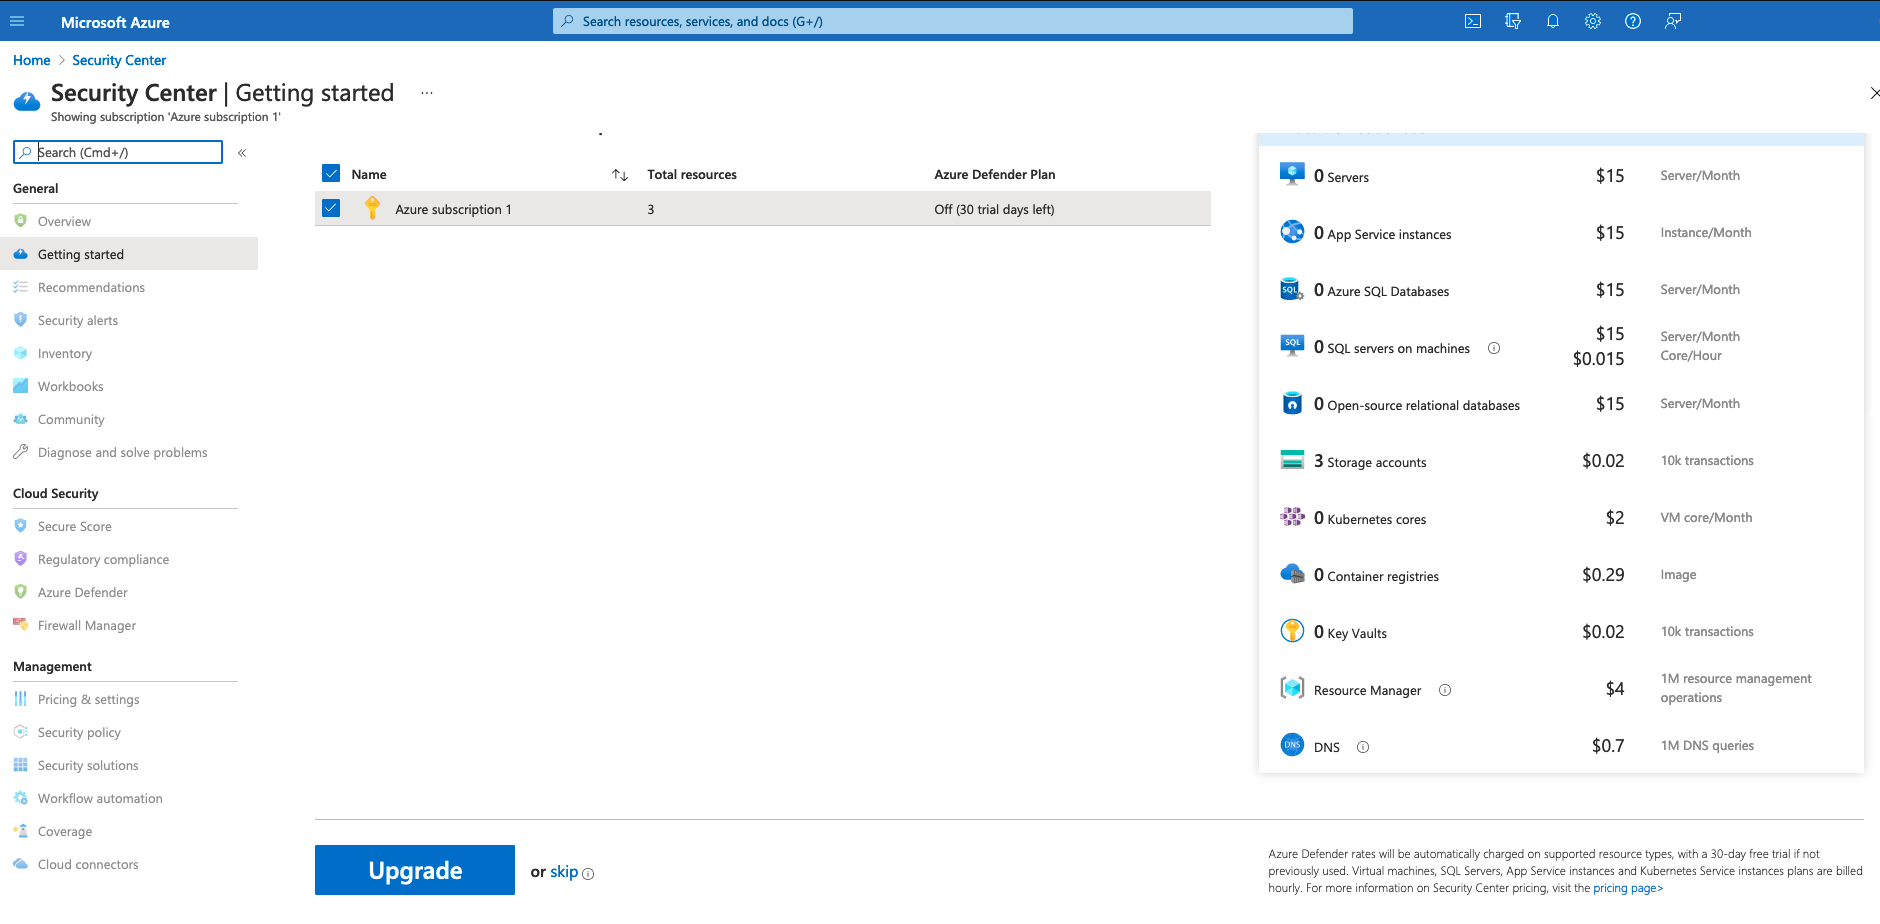Click the Azure Defender Plan column header

(995, 174)
